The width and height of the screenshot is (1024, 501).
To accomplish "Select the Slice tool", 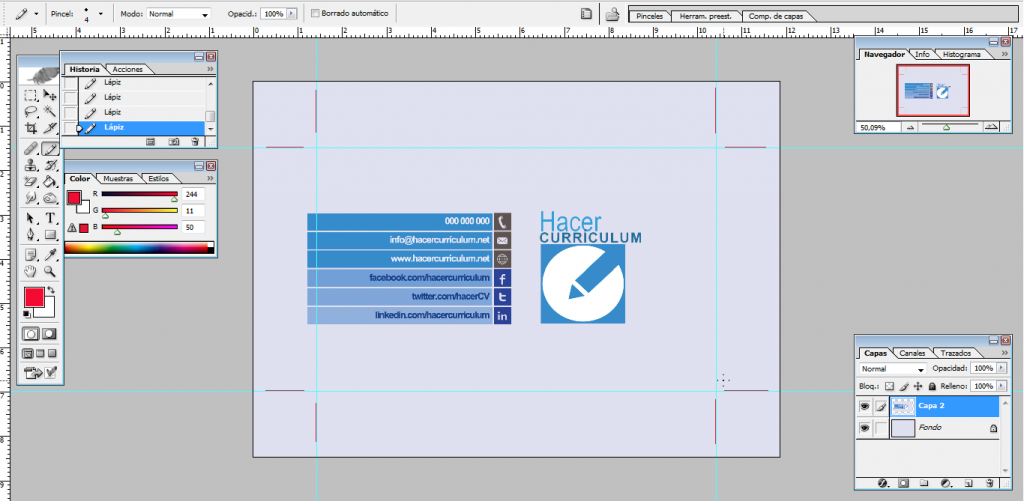I will point(50,127).
